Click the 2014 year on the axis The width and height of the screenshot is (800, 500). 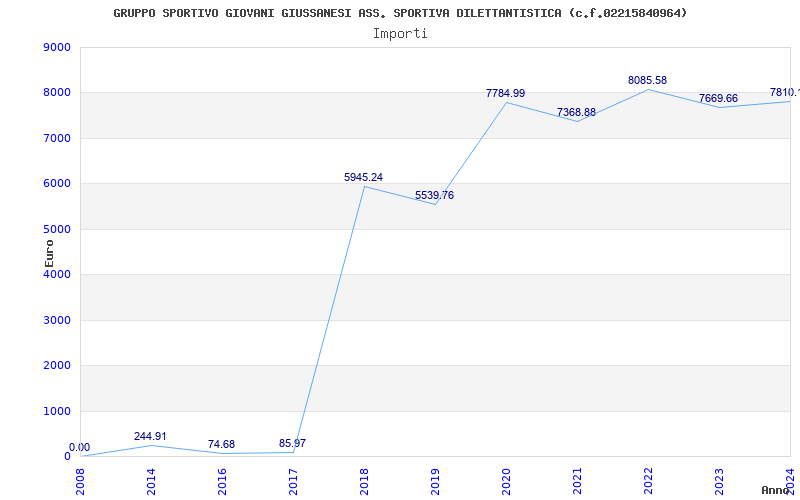click(x=151, y=481)
